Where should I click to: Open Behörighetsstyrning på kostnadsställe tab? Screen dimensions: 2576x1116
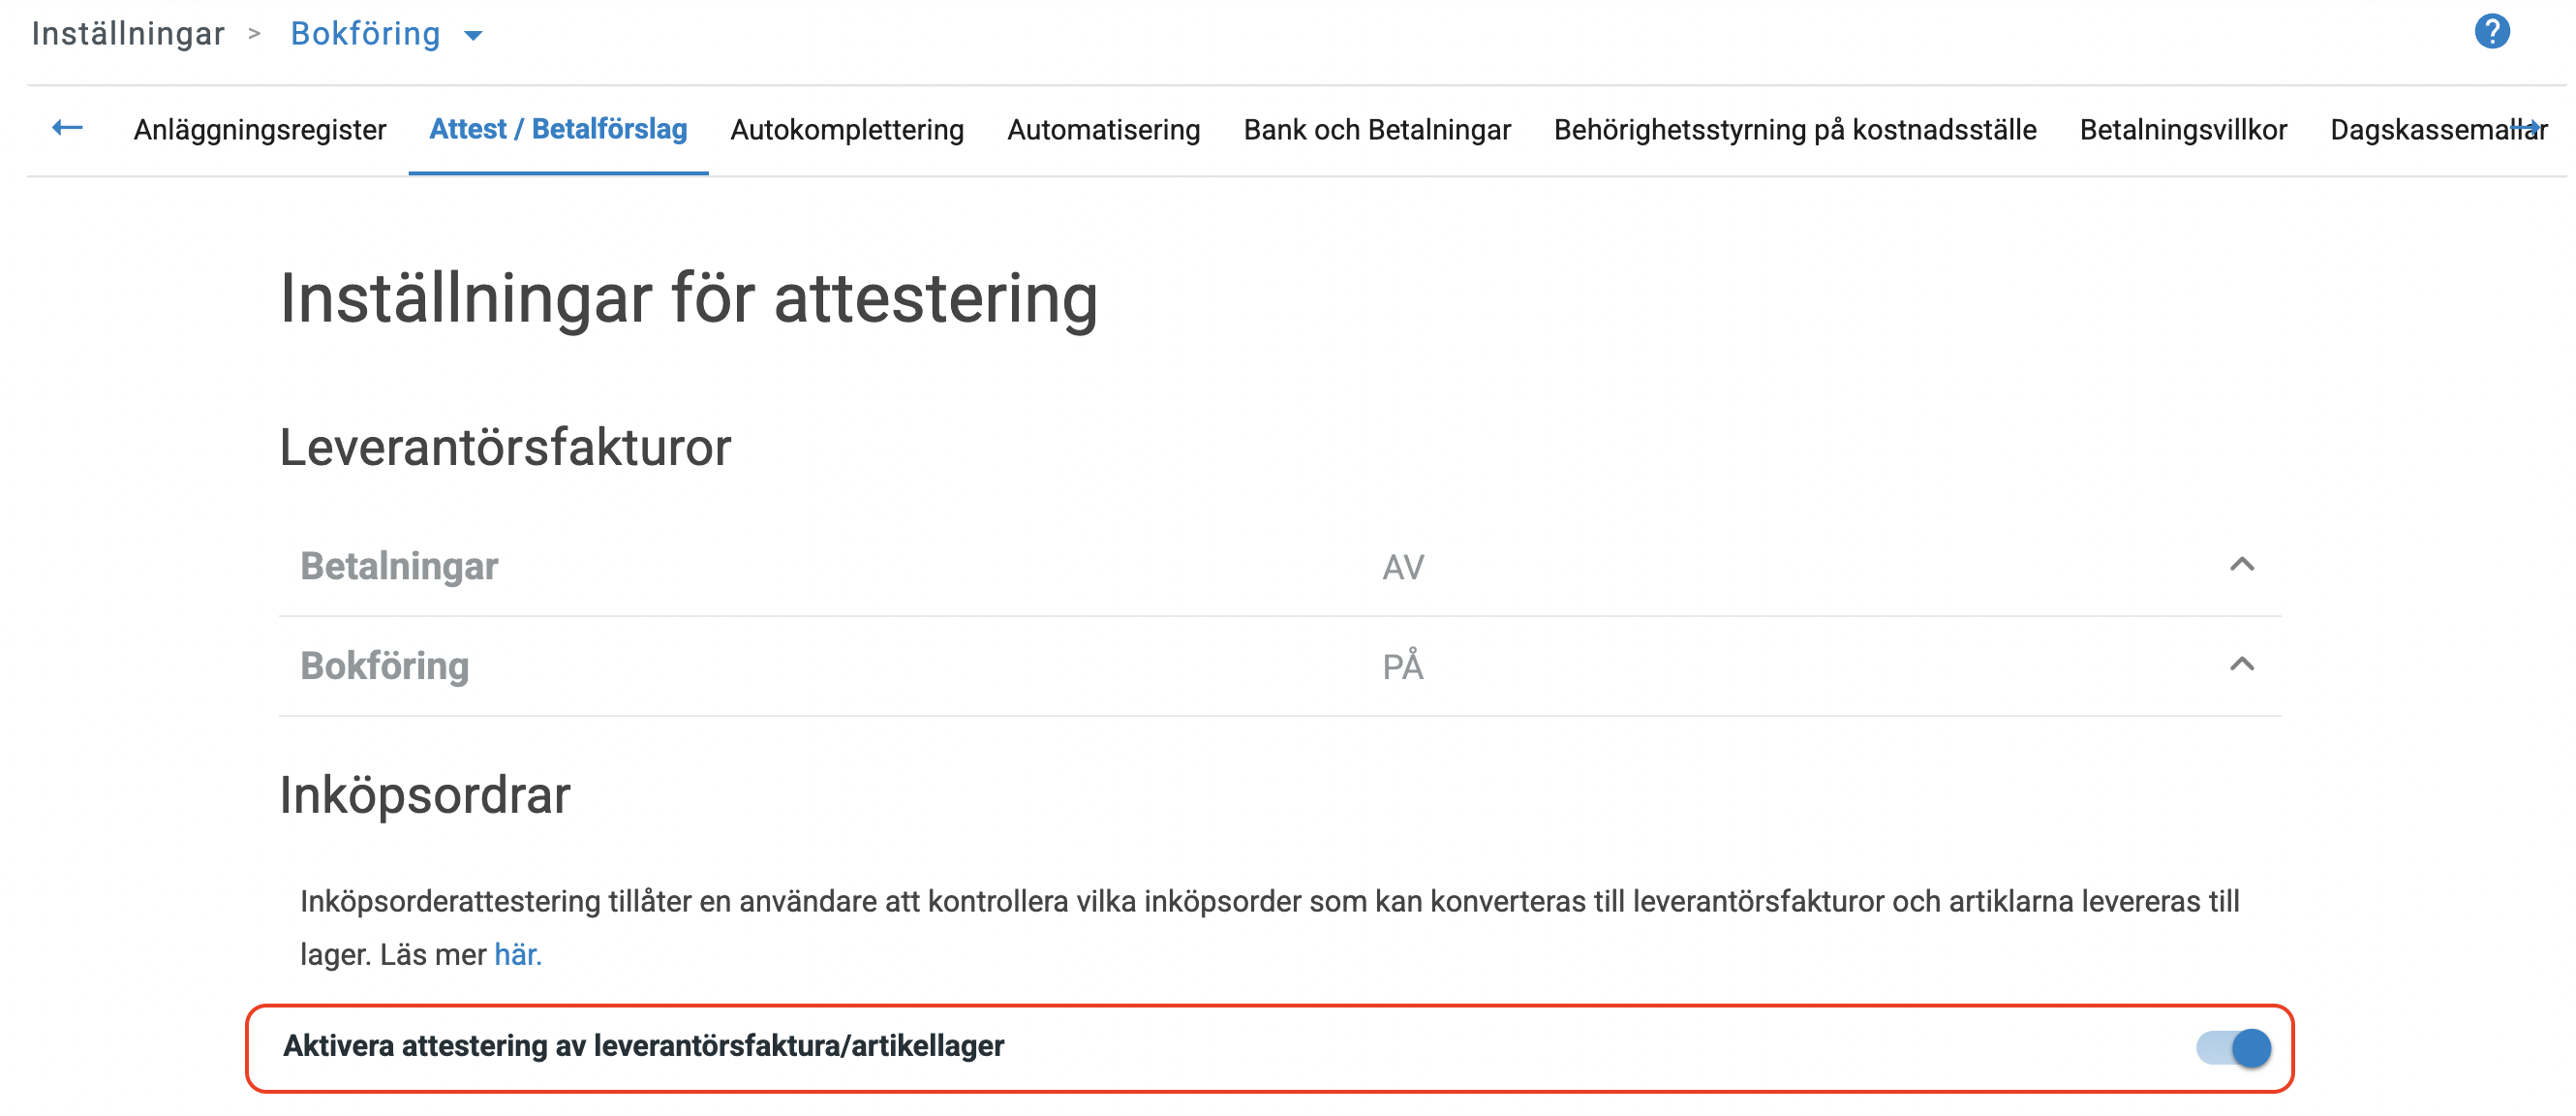(x=1795, y=130)
